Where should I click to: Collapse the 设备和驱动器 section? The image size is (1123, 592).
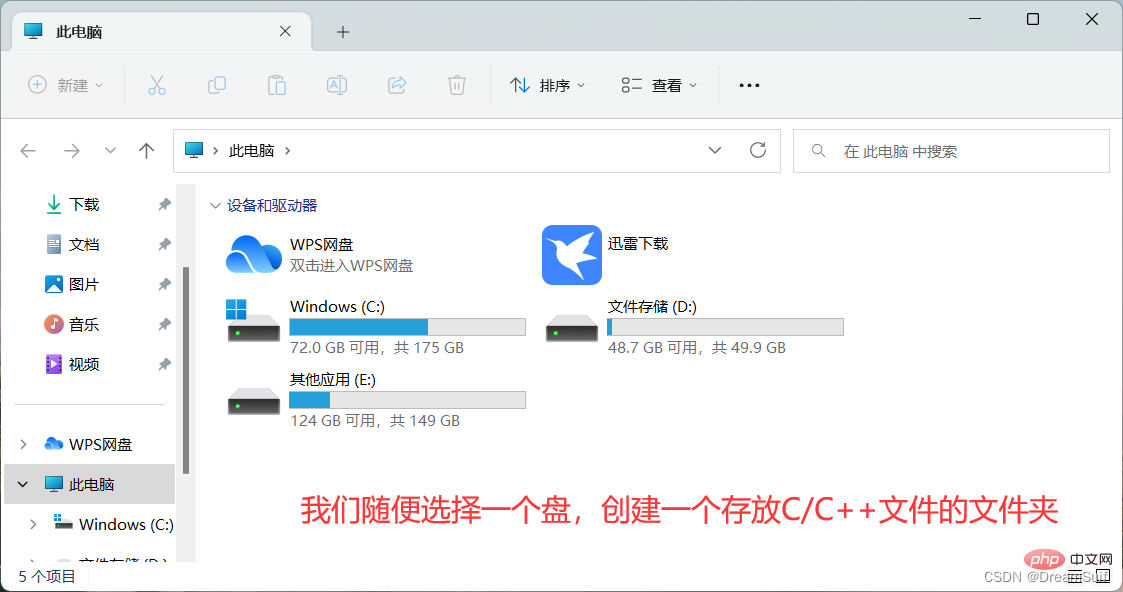coord(216,205)
